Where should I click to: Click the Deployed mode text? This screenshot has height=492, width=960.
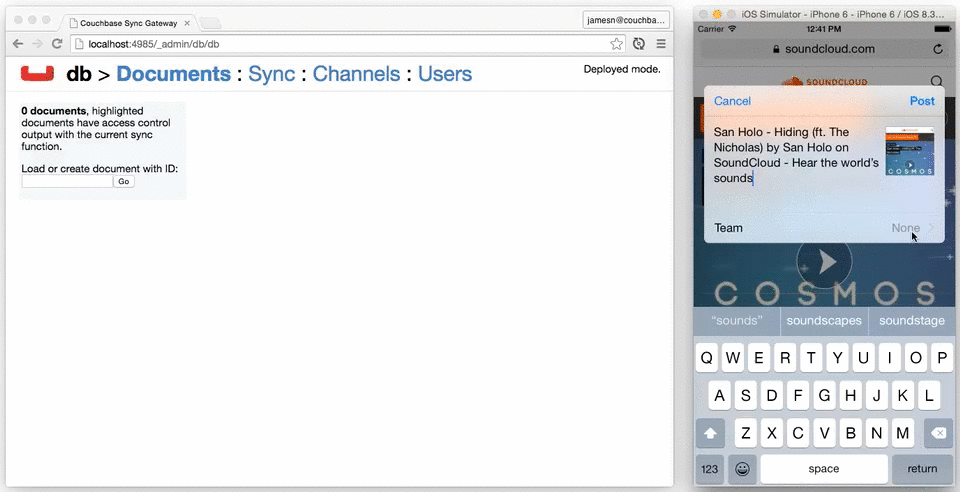(x=622, y=69)
